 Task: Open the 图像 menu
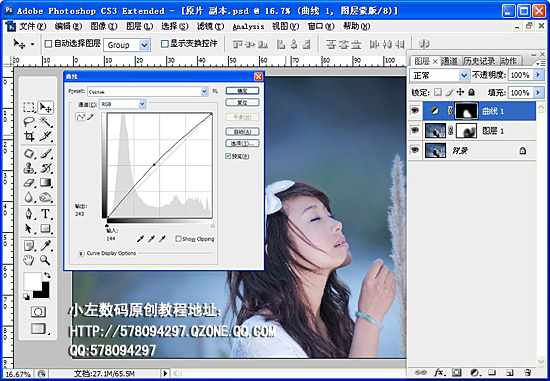click(x=103, y=26)
